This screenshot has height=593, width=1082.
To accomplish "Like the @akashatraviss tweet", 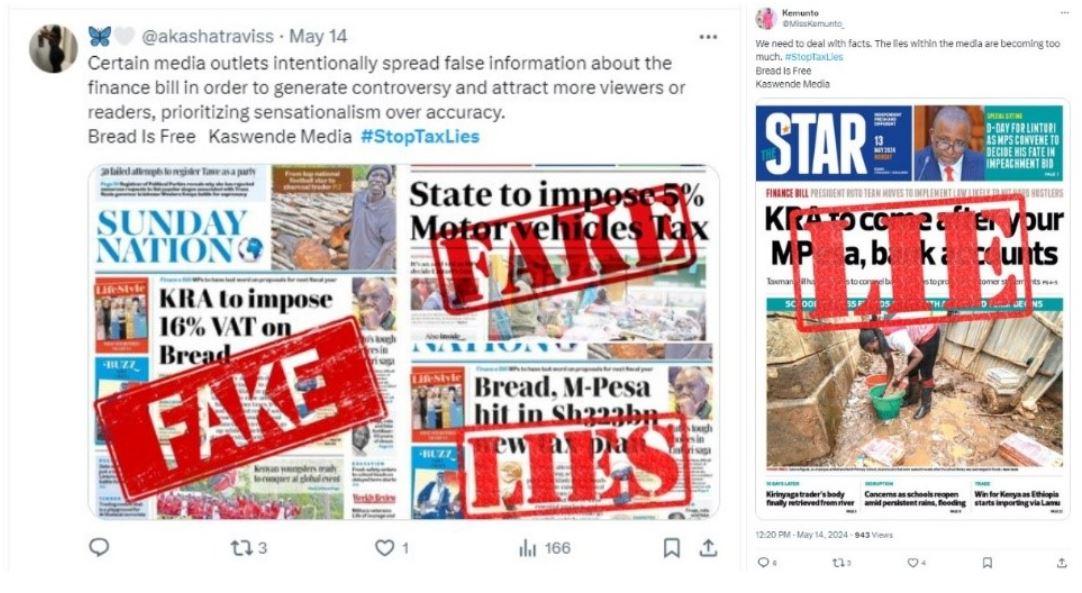I will pyautogui.click(x=391, y=548).
